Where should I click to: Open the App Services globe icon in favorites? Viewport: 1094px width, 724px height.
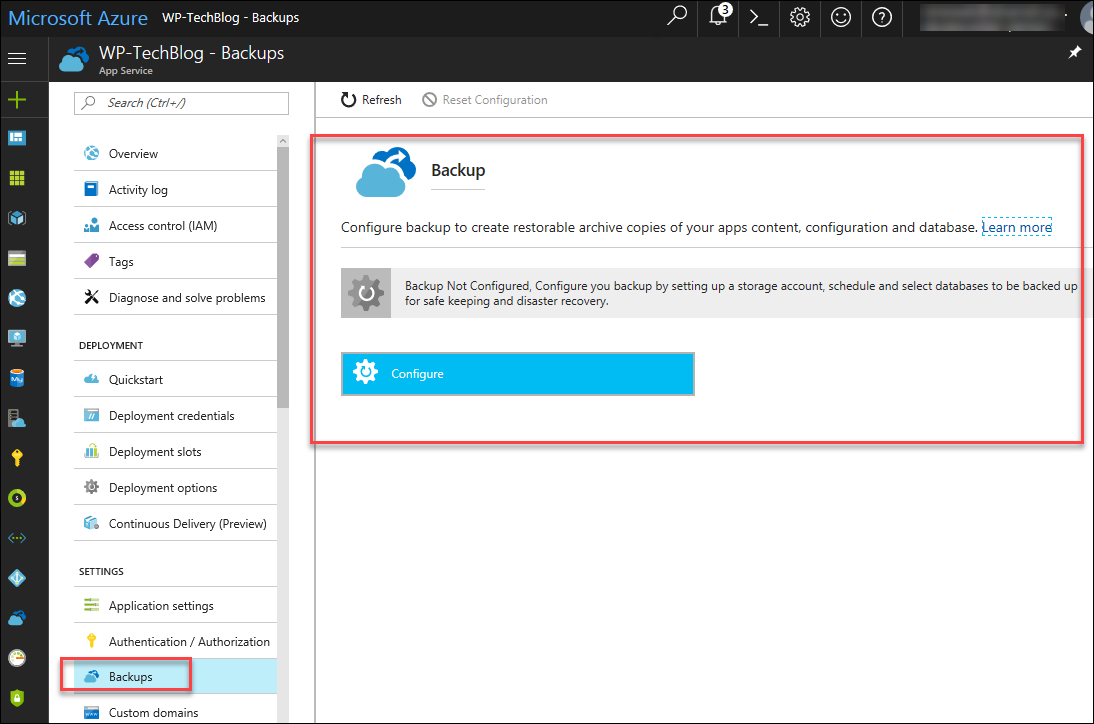pyautogui.click(x=17, y=299)
